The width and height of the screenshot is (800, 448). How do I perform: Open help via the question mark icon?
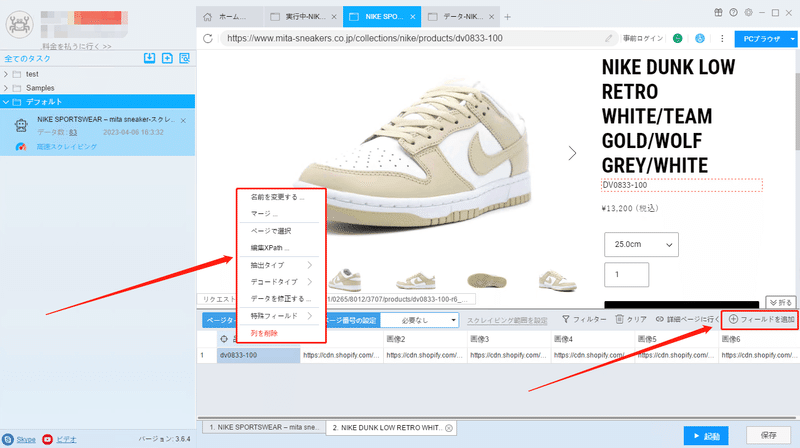[x=733, y=13]
